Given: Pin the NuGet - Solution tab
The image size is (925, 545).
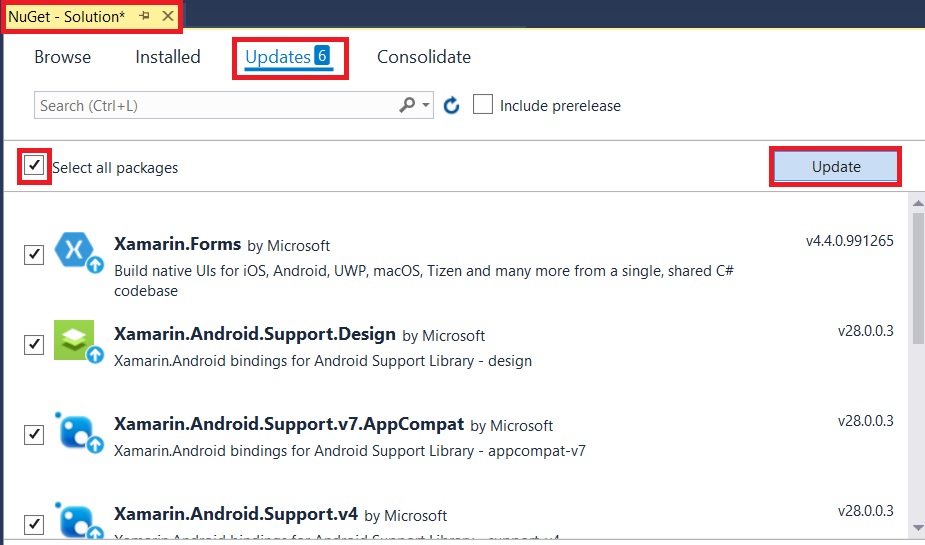Looking at the screenshot, I should 144,17.
